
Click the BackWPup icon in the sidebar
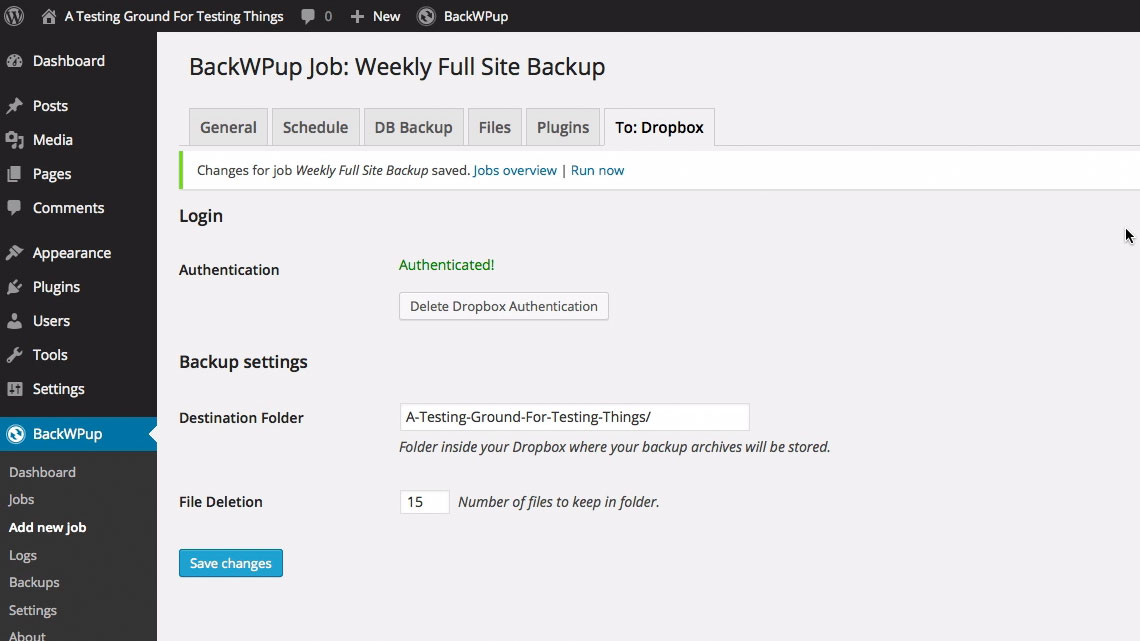tap(15, 434)
